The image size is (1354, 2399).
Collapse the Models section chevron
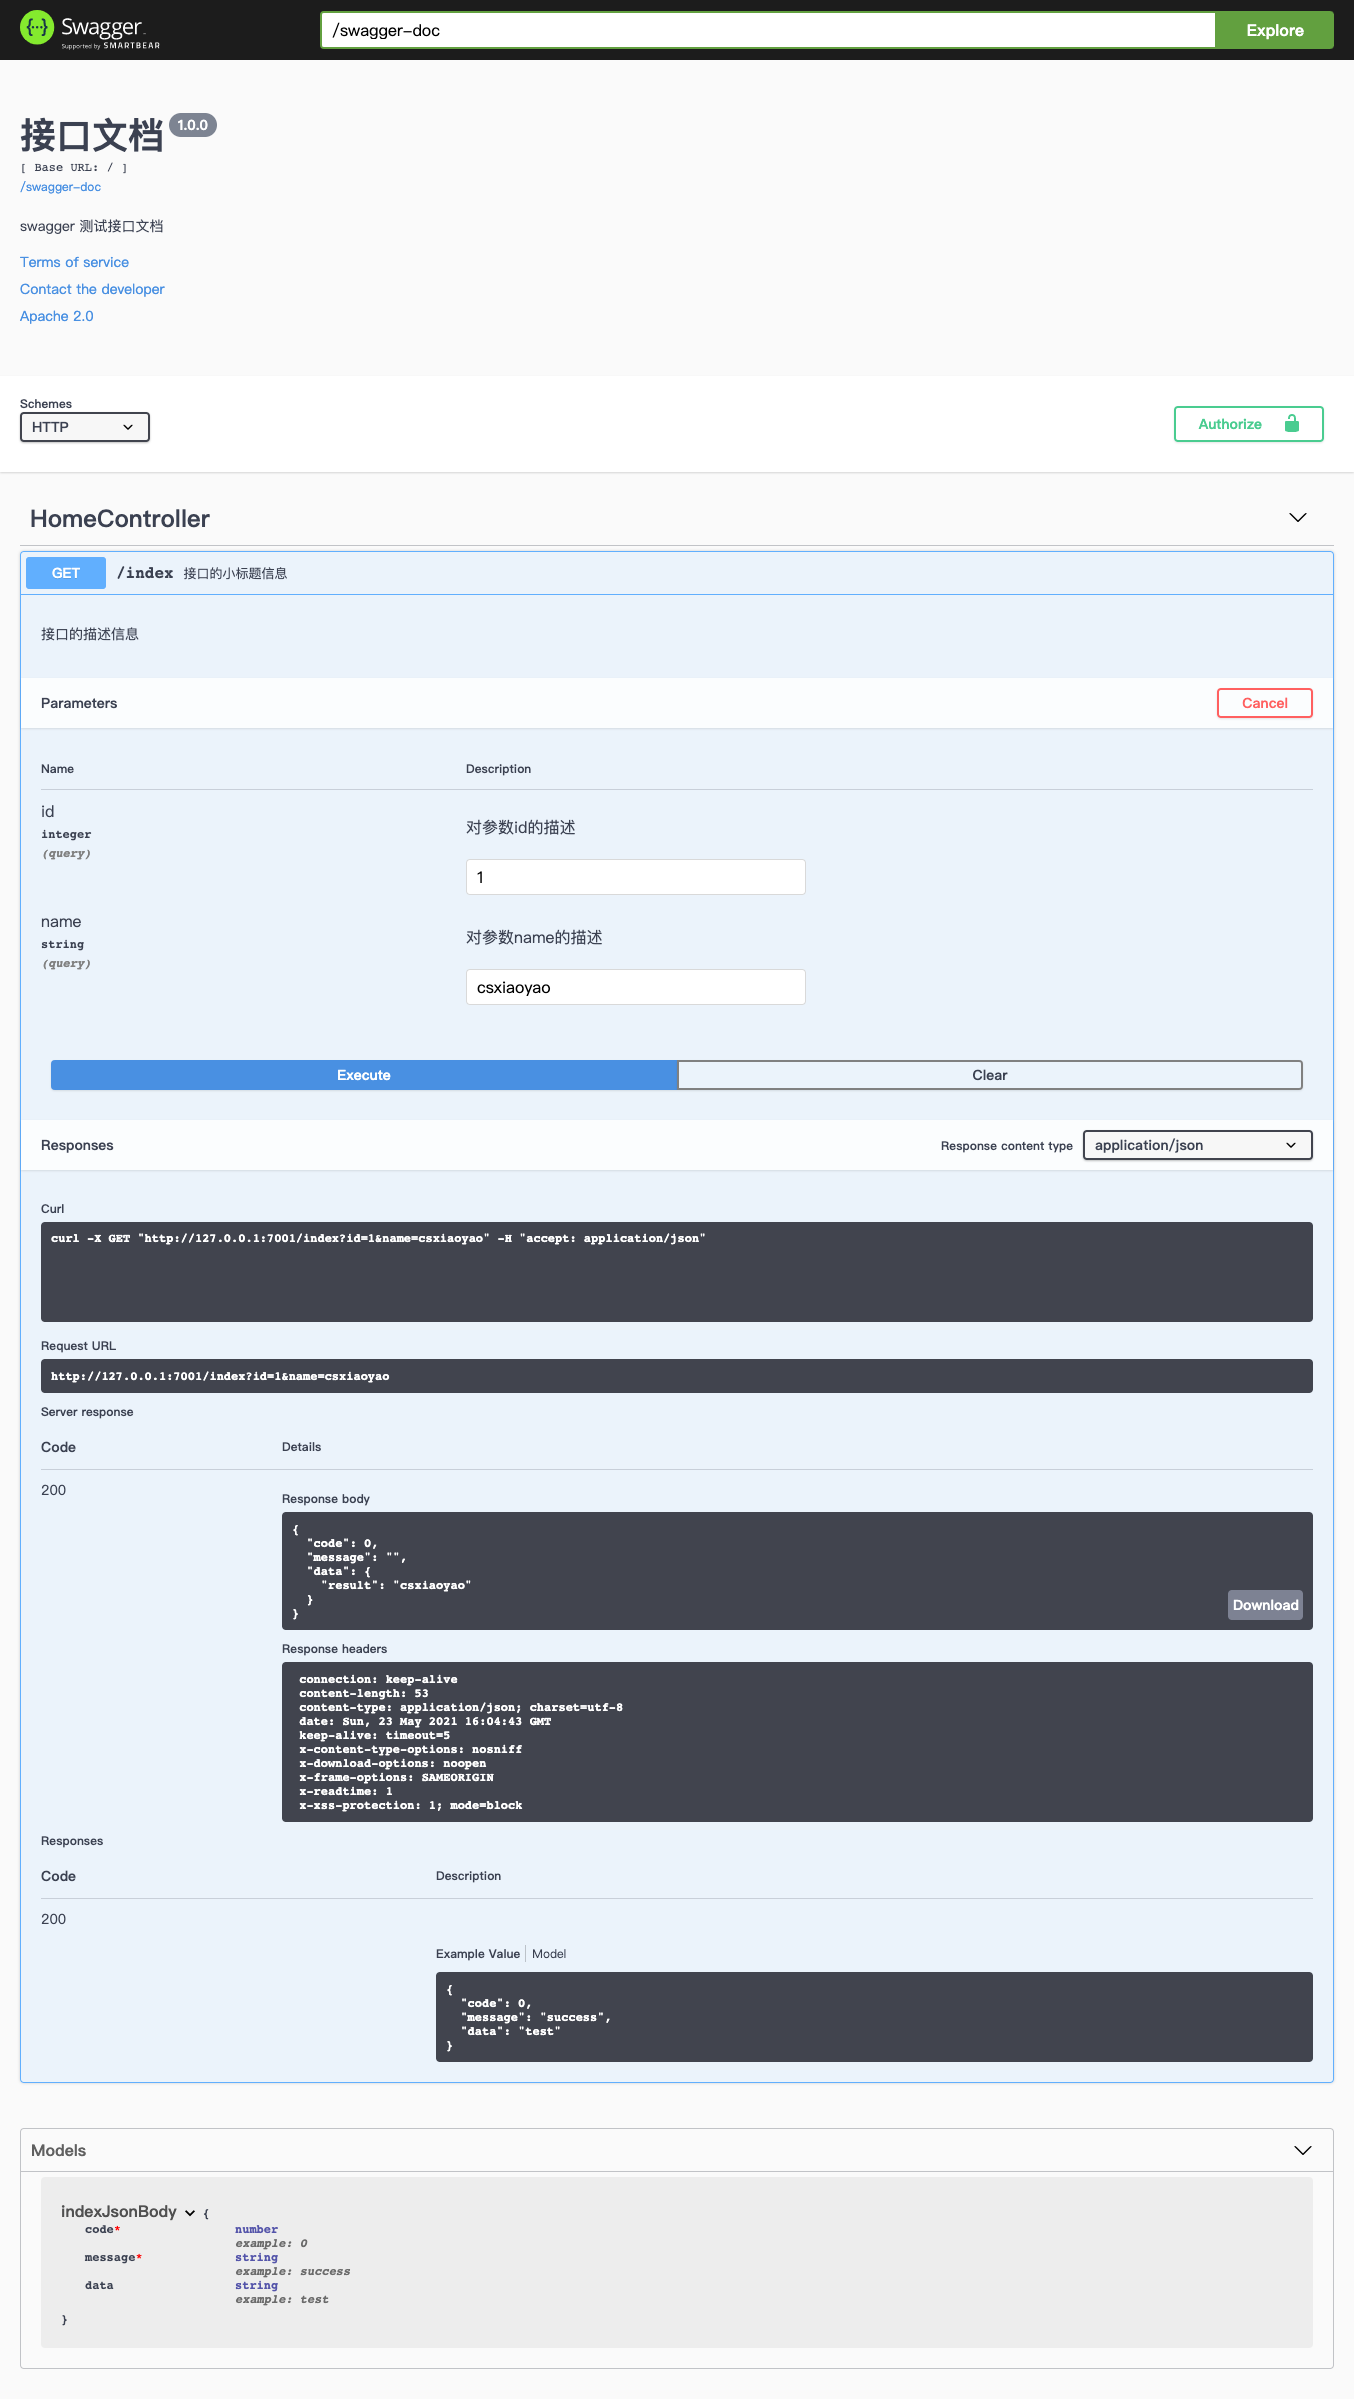1302,2150
